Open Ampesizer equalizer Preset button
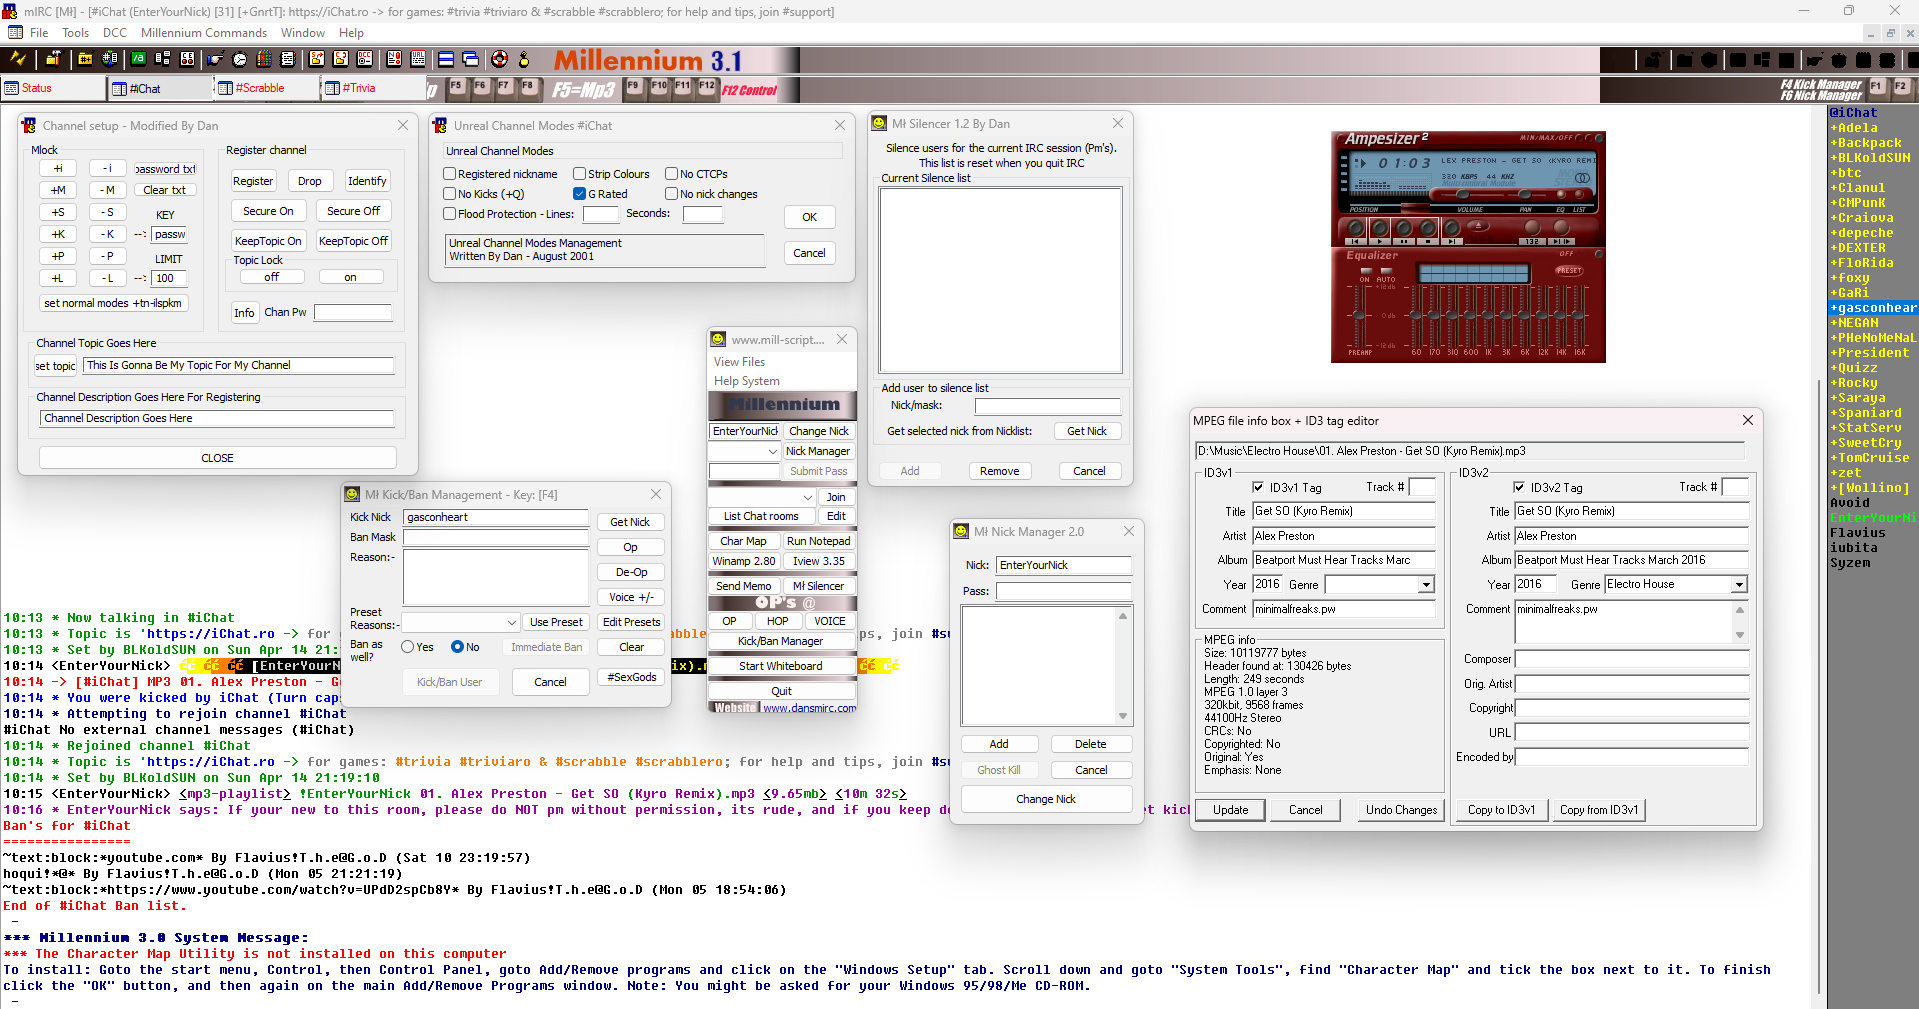Image resolution: width=1919 pixels, height=1009 pixels. coord(1569,270)
